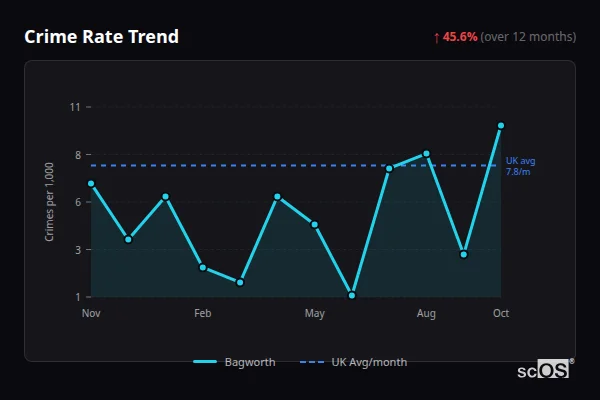Image resolution: width=600 pixels, height=400 pixels.
Task: Select the January data point
Action: coord(165,197)
